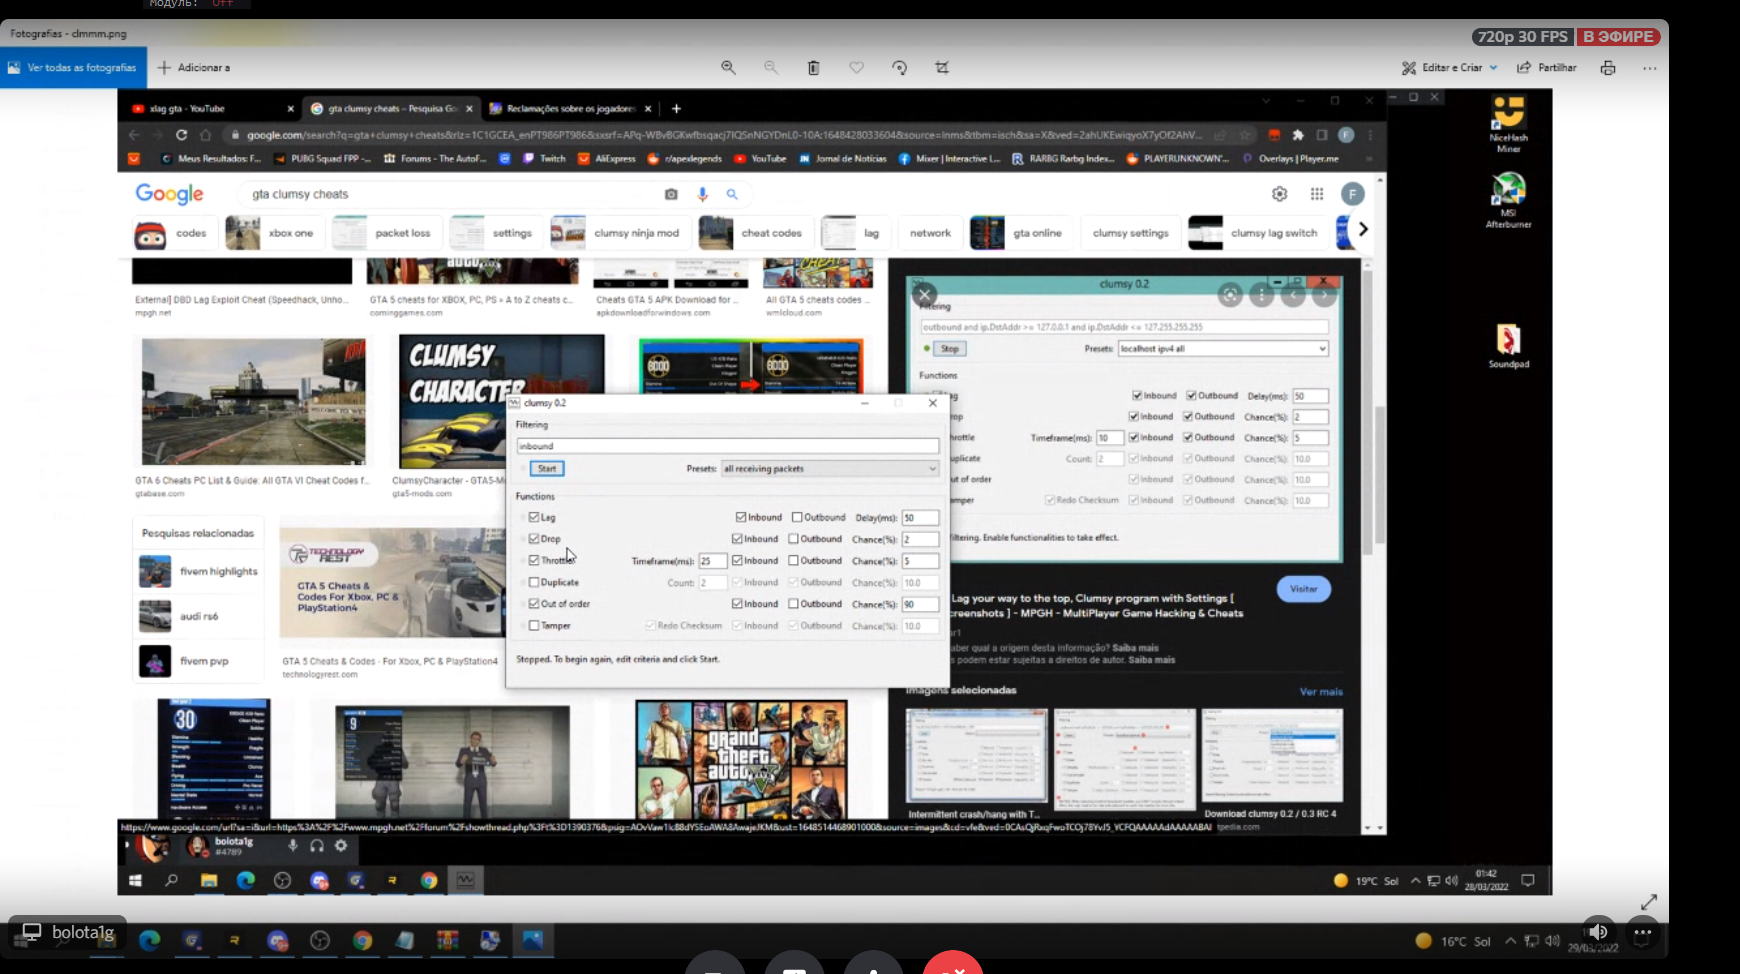The image size is (1740, 974).
Task: Open MSI Afterburner desktop icon
Action: click(x=1508, y=200)
